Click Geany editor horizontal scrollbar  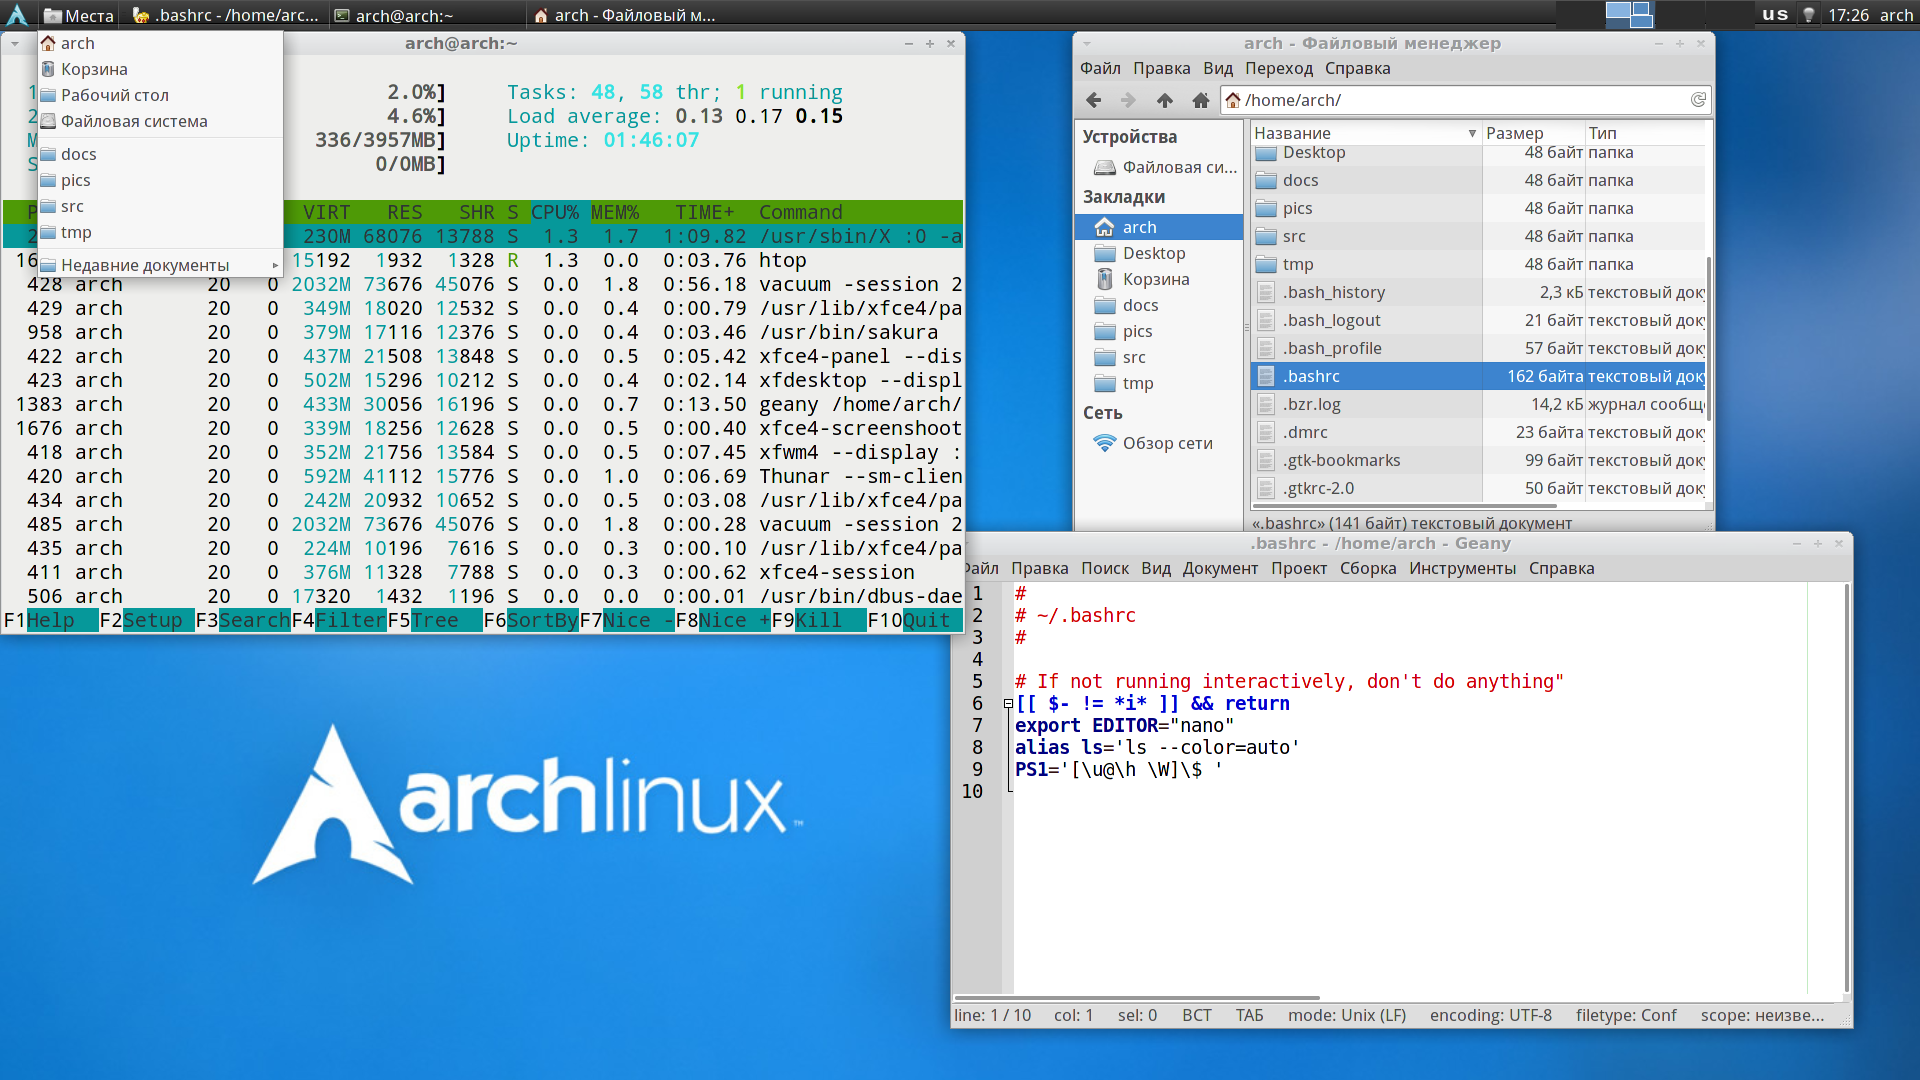pyautogui.click(x=1137, y=997)
